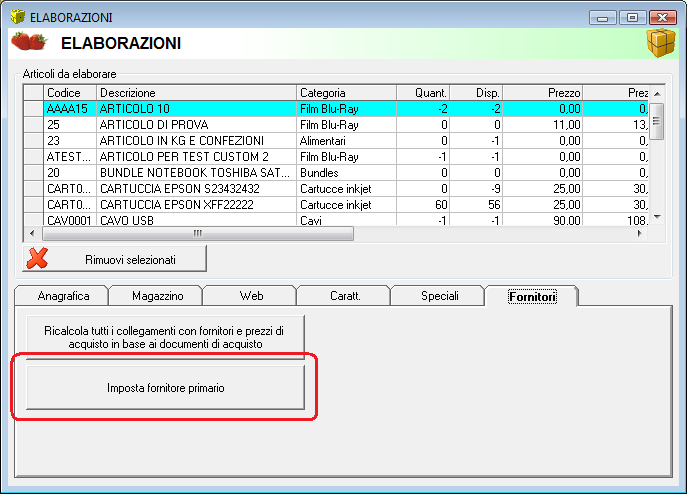
Task: Select the CARTUCCIA EPSON XFF22222 row
Action: [336, 205]
